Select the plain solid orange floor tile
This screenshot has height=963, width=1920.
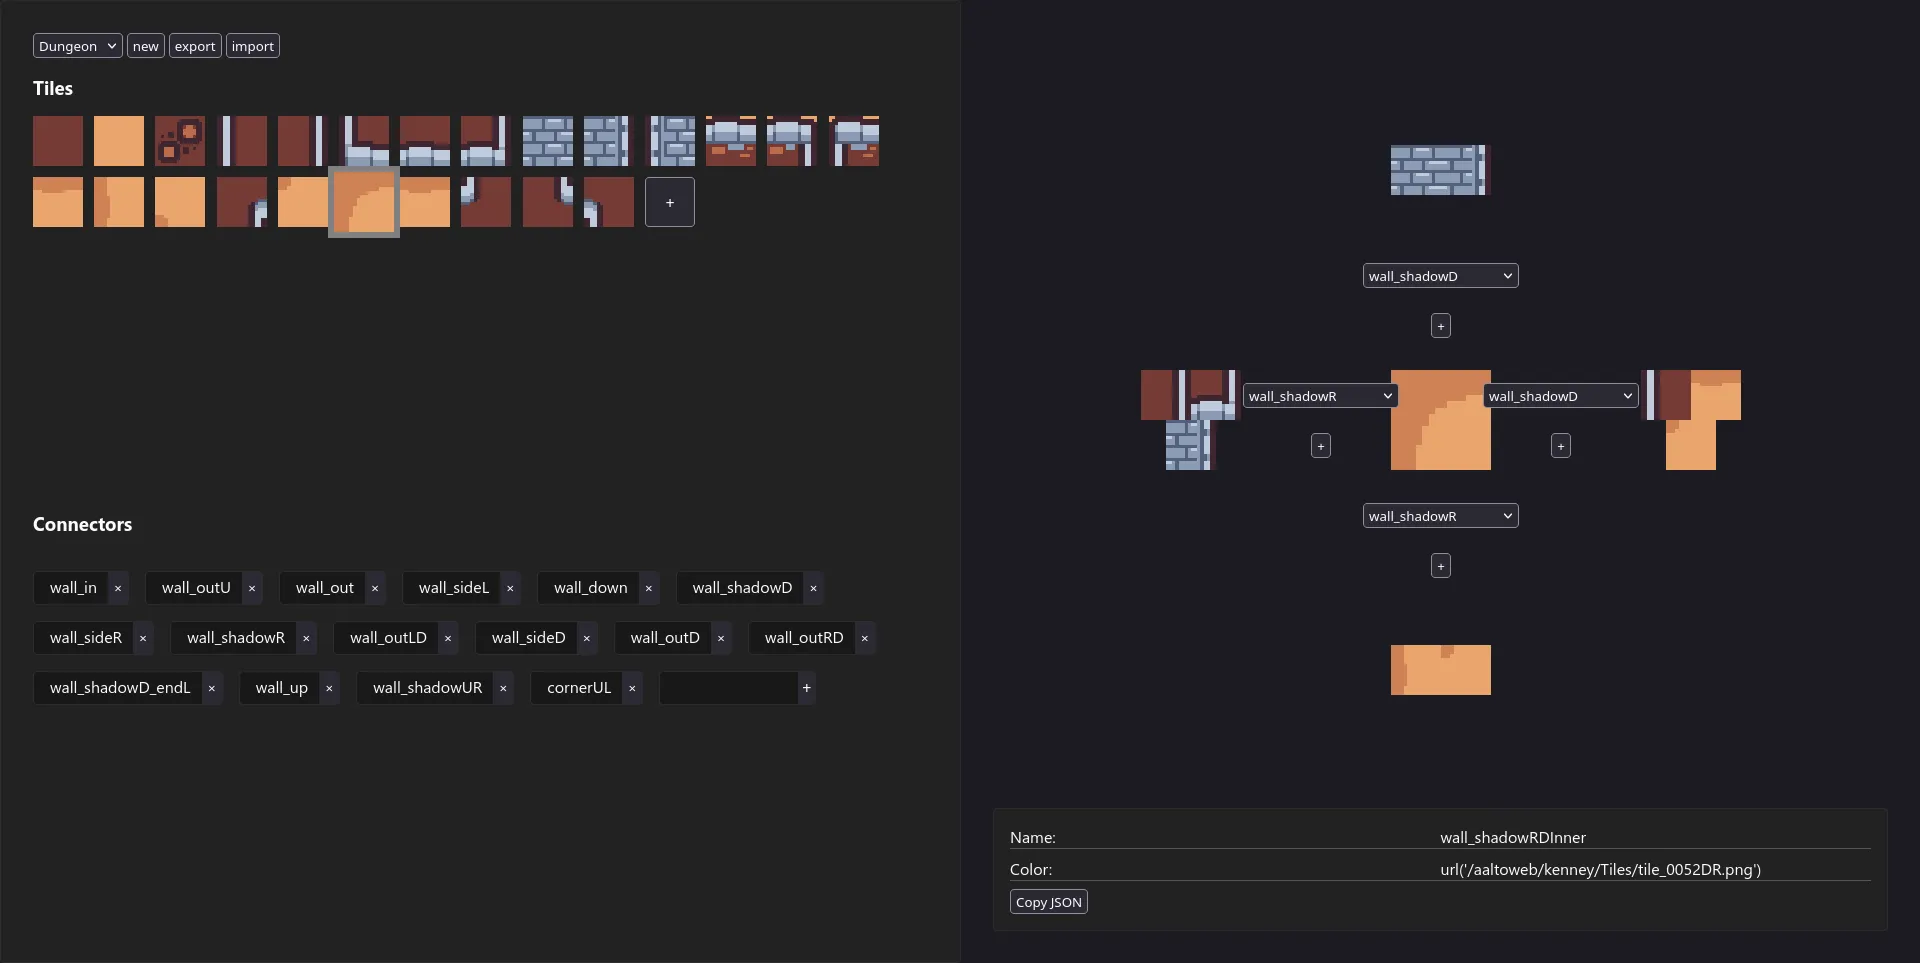(x=119, y=141)
